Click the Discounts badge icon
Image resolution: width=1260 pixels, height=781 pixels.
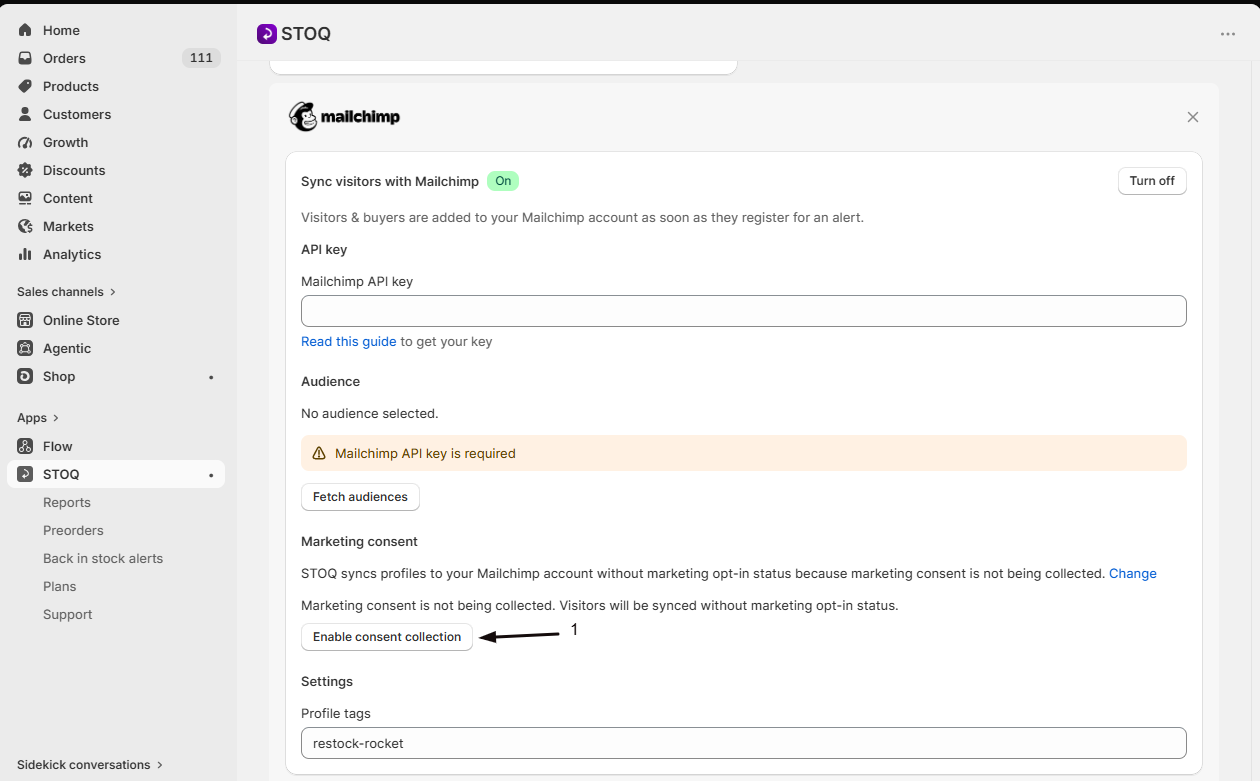[x=25, y=170]
